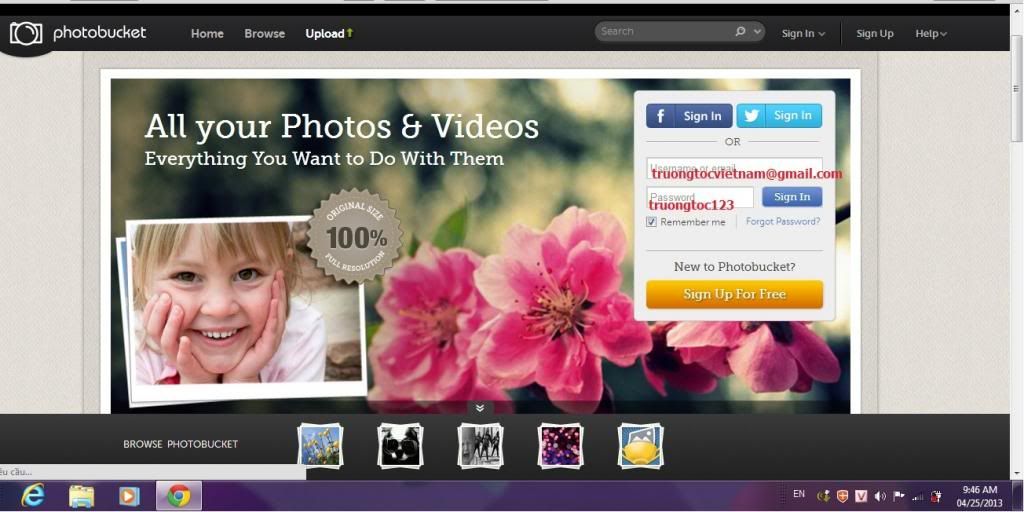Click the smiling child photo
Image resolution: width=1024 pixels, height=512 pixels.
(246, 304)
